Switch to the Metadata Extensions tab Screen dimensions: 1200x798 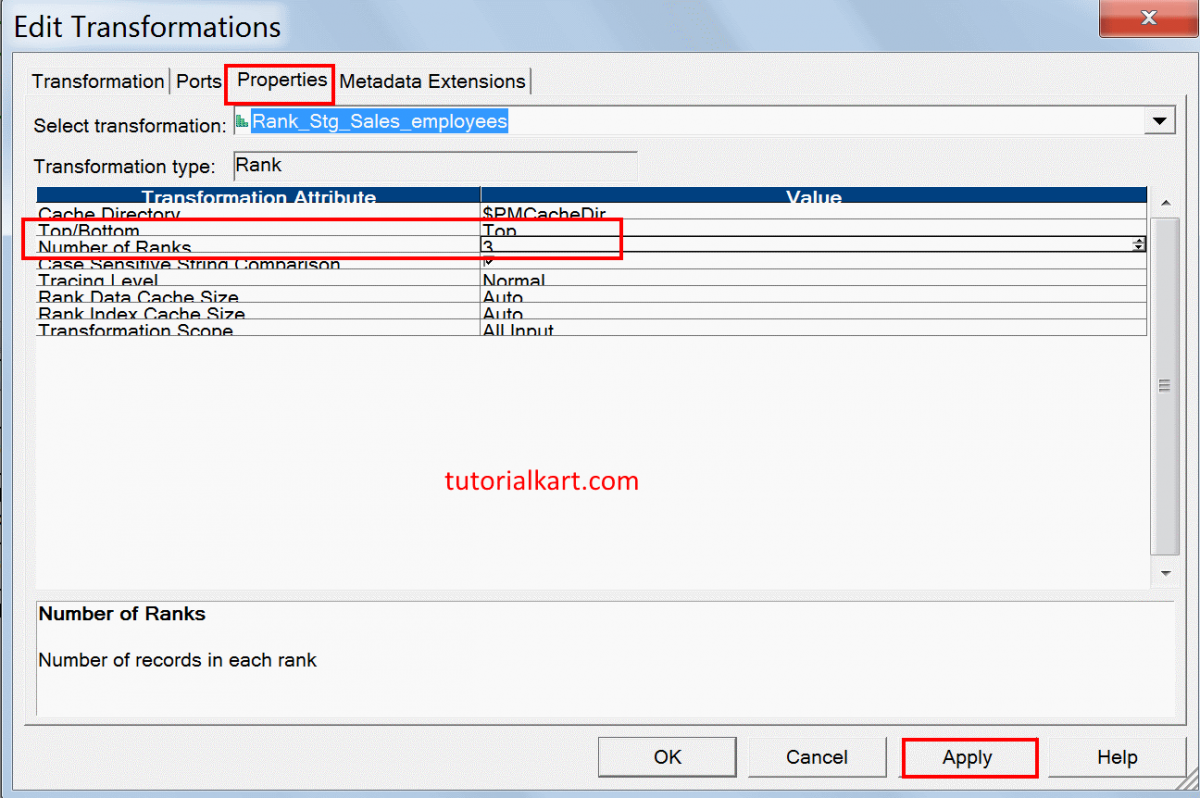[432, 81]
